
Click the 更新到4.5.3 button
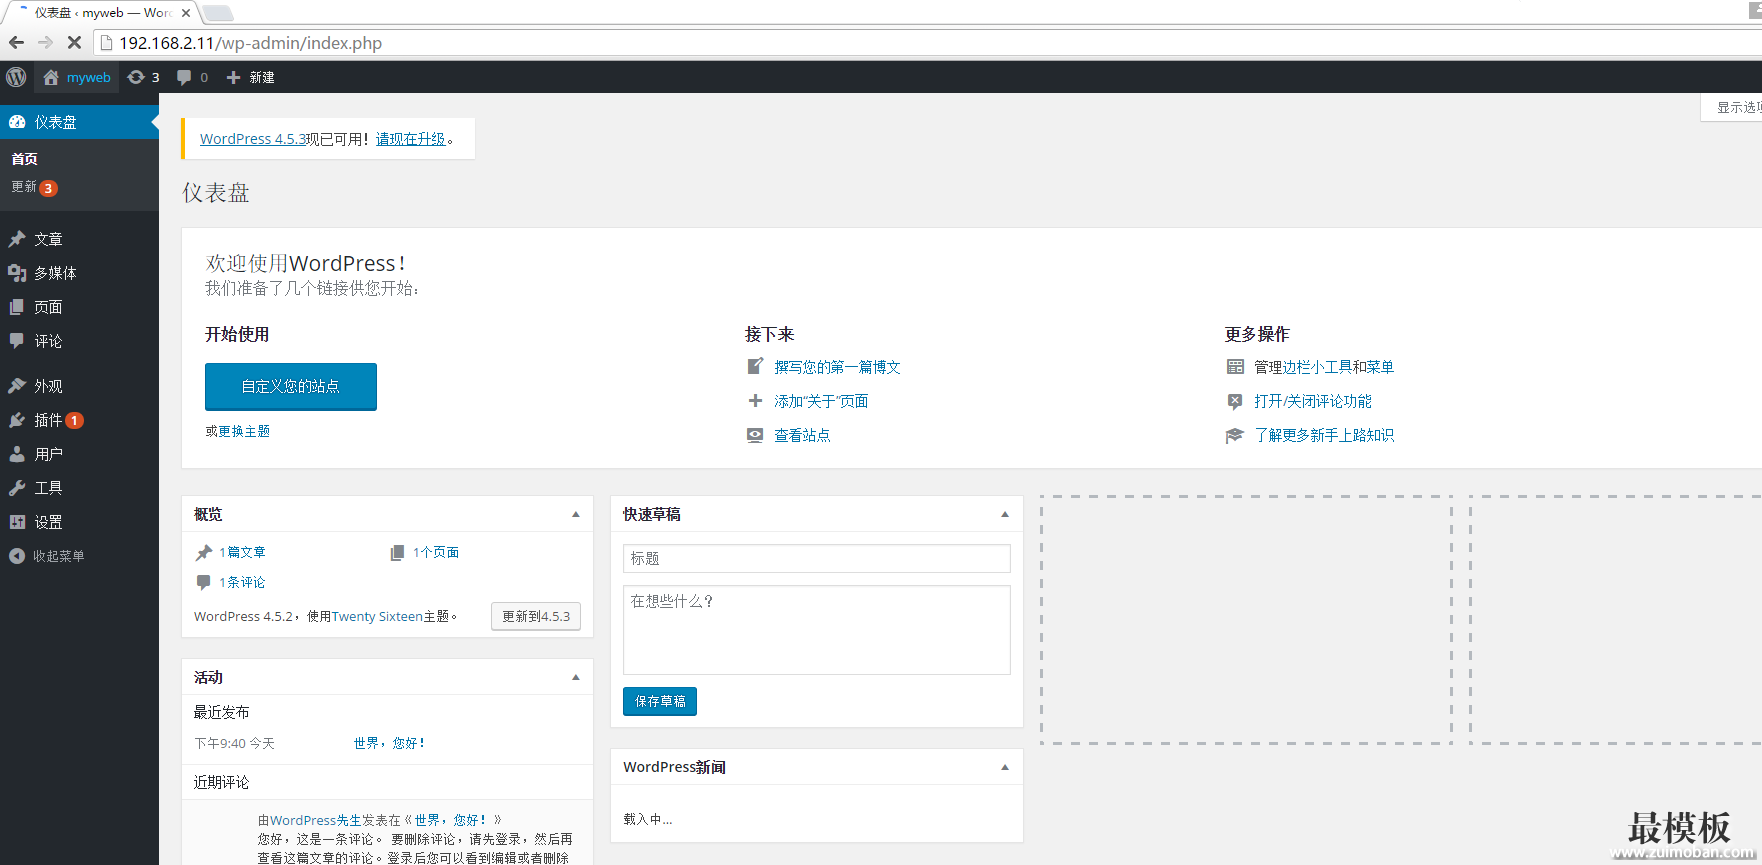(x=536, y=616)
